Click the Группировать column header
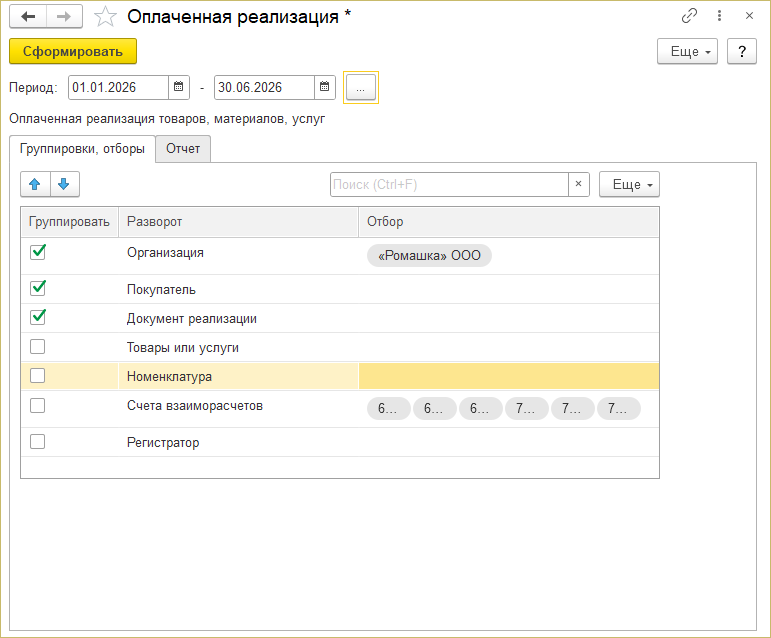The image size is (771, 638). pos(69,222)
